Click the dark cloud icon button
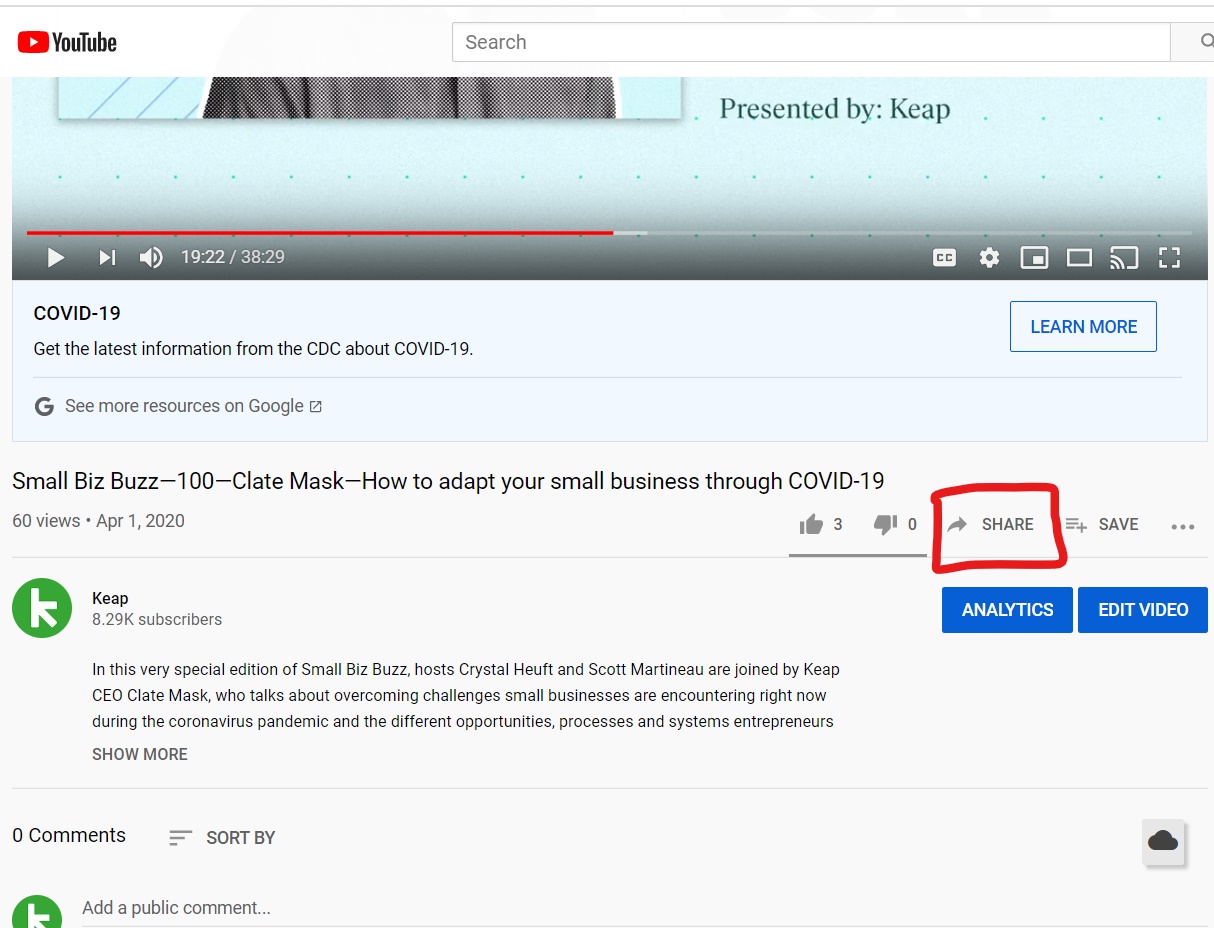The image size is (1214, 928). [x=1163, y=841]
